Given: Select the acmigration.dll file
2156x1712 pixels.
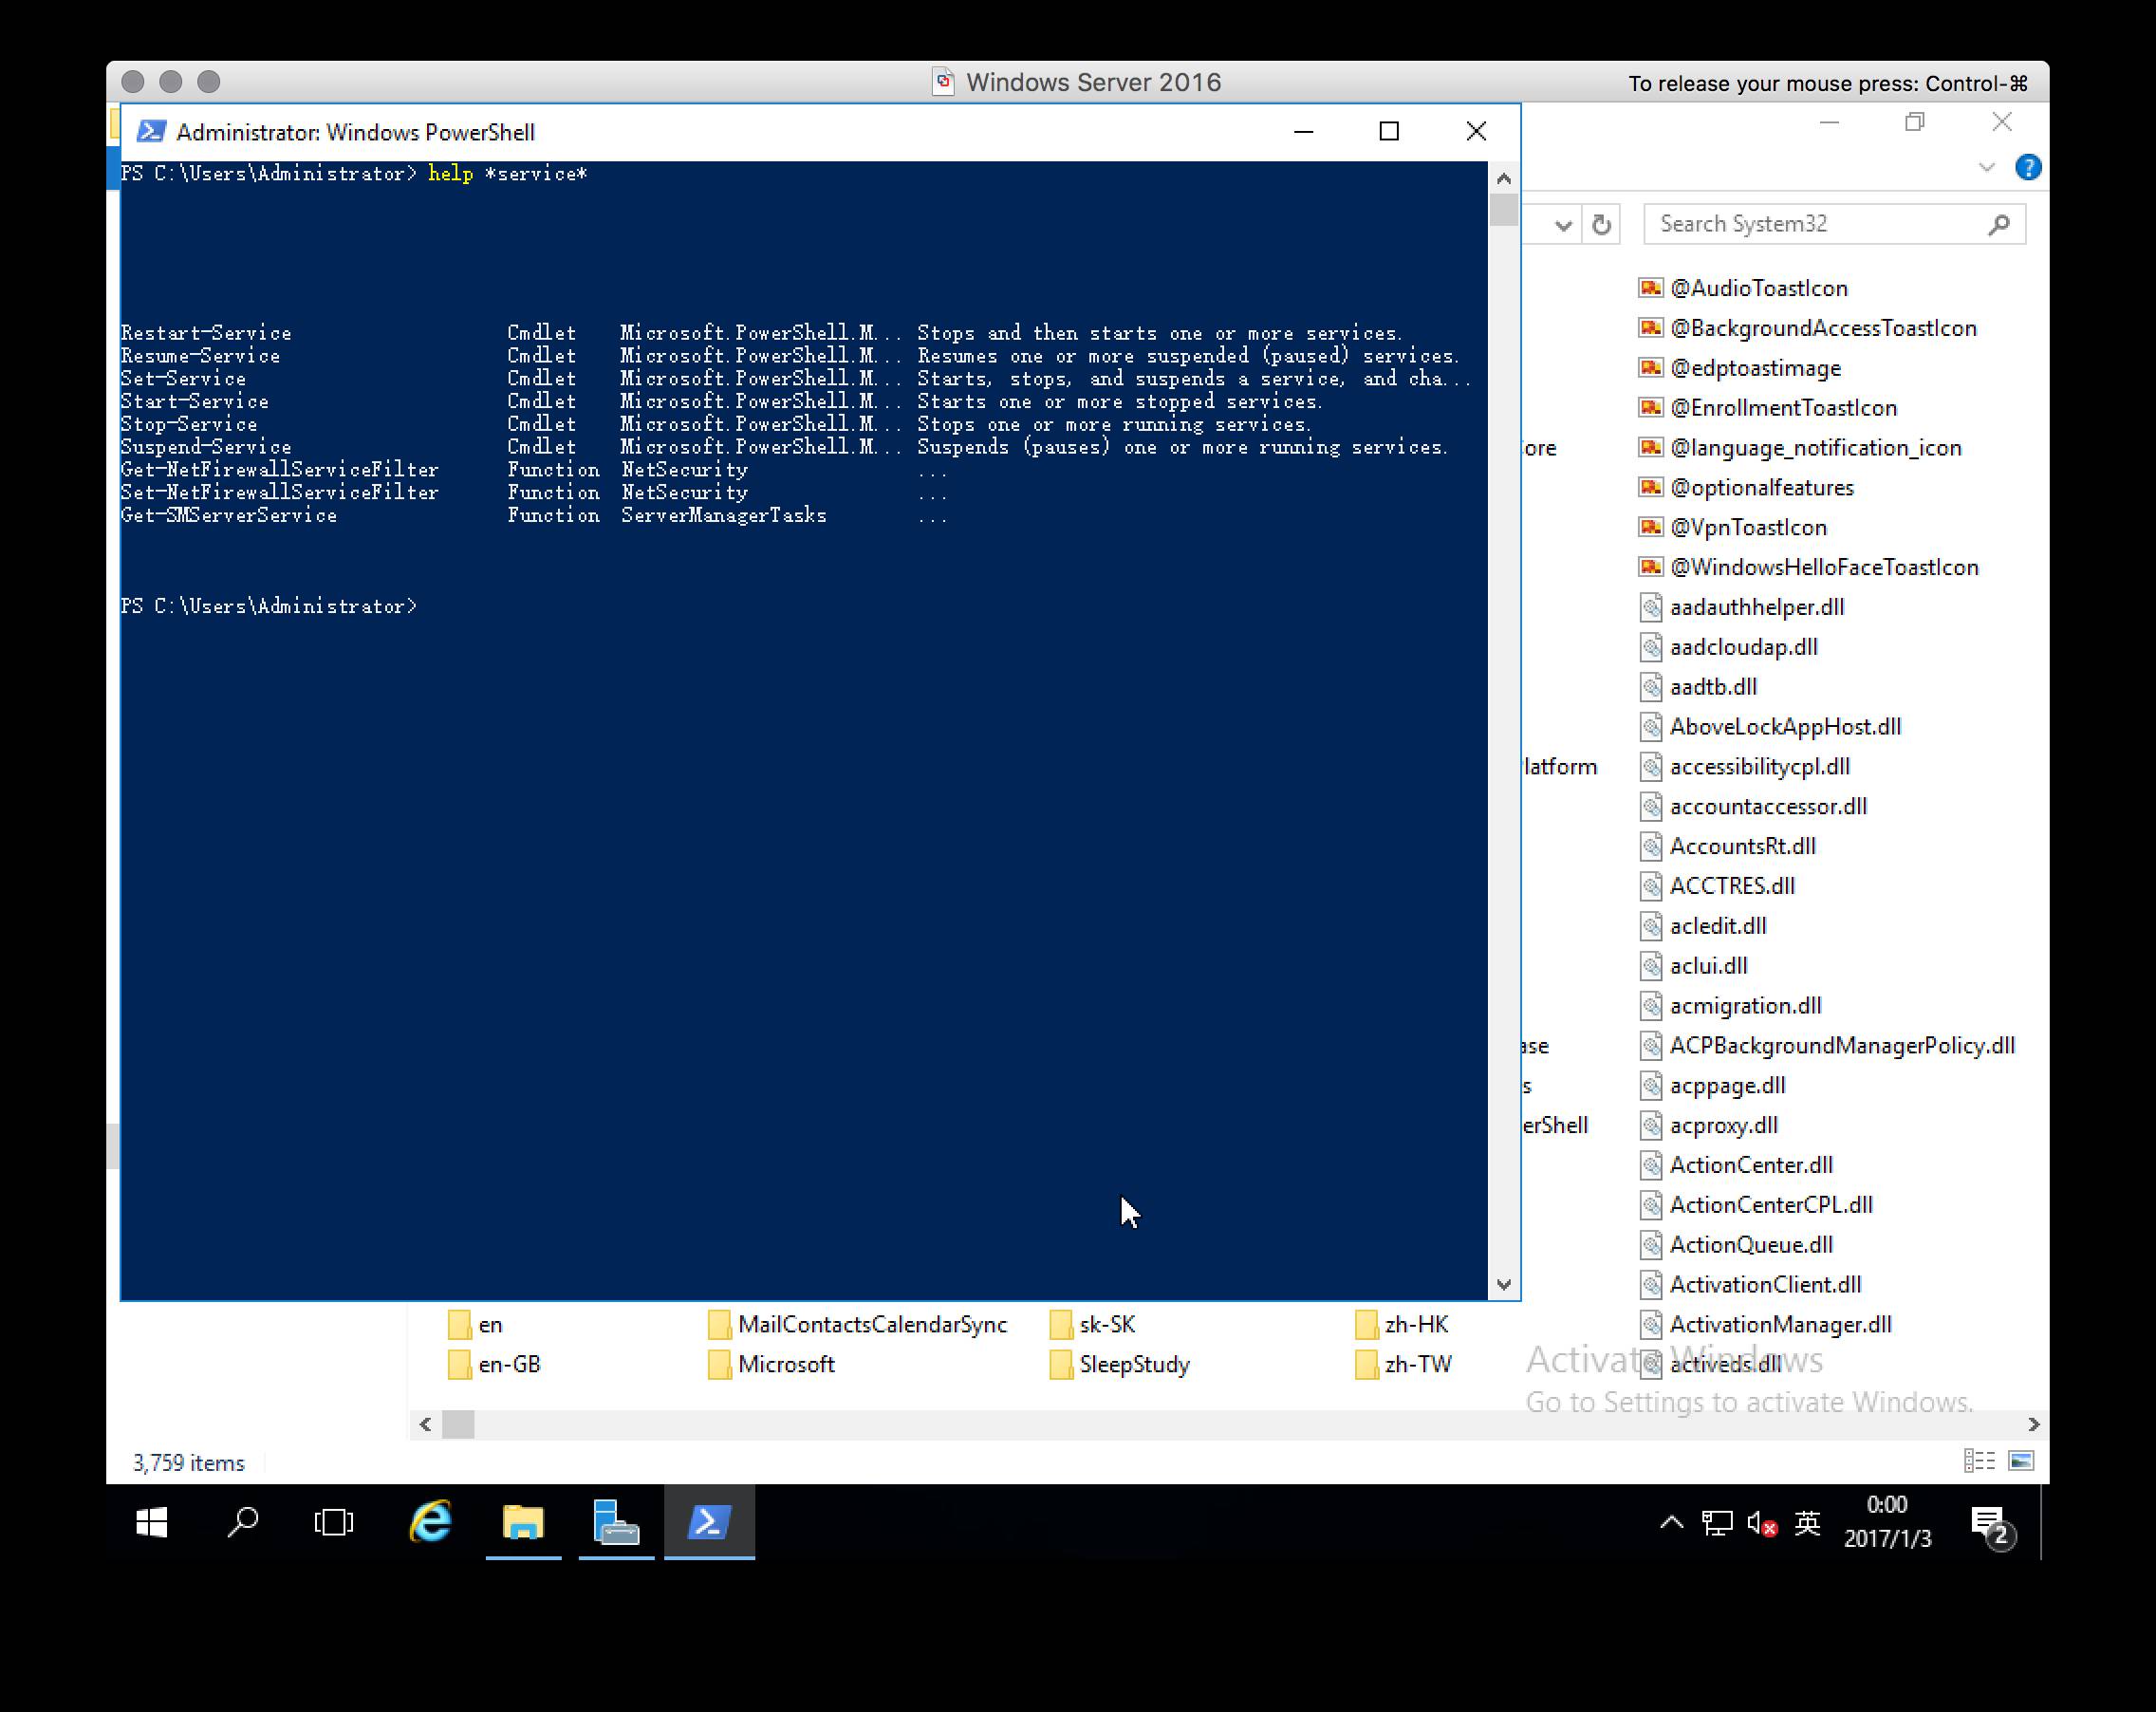Looking at the screenshot, I should point(1731,1005).
